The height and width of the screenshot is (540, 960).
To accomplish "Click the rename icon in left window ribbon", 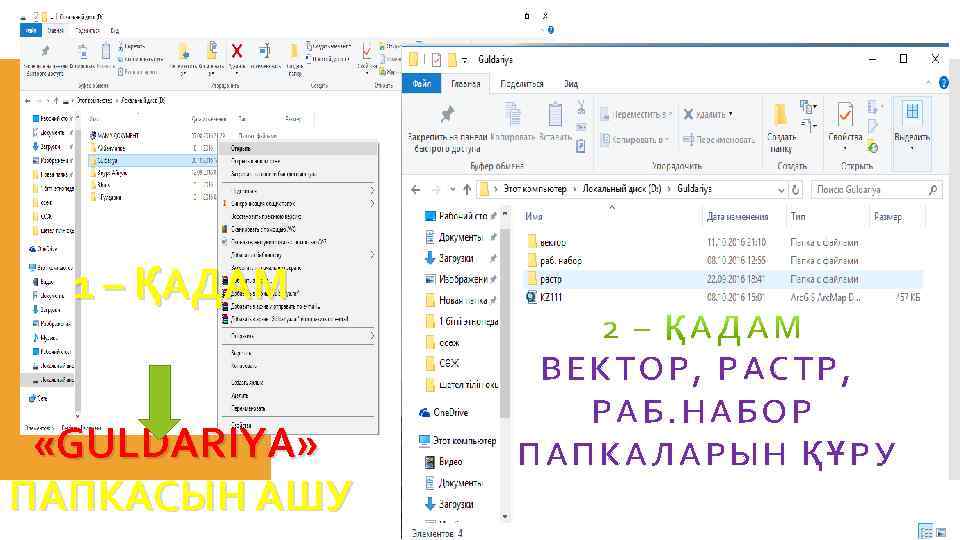I will click(x=264, y=51).
